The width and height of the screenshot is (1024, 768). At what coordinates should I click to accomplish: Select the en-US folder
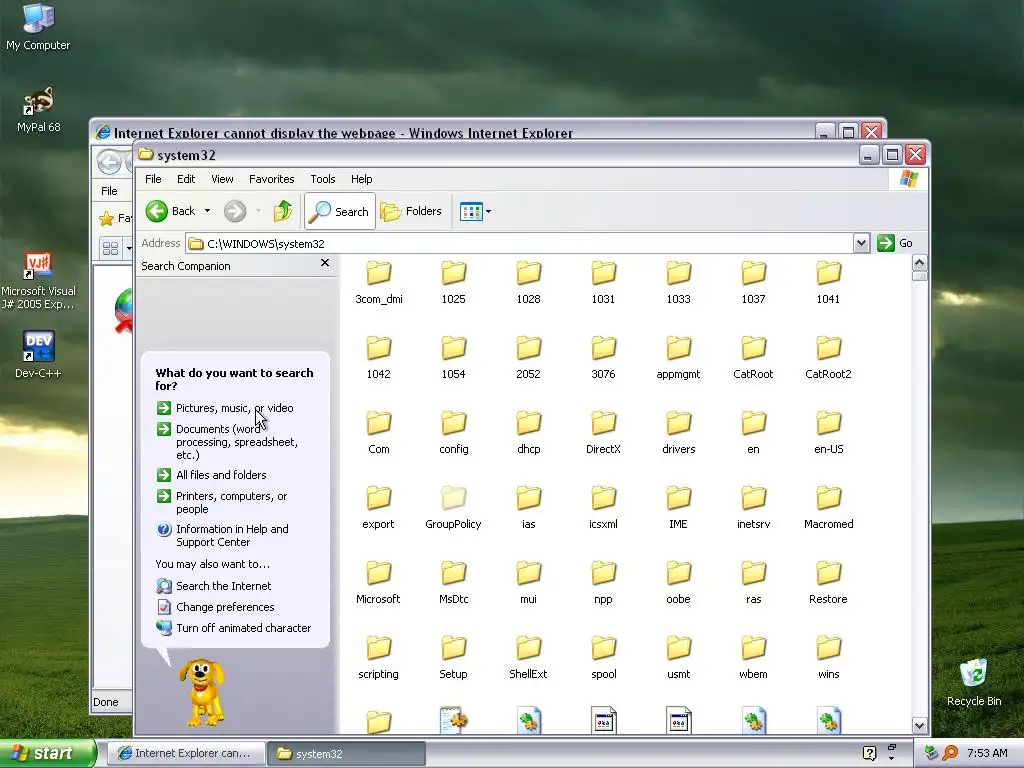(x=828, y=434)
